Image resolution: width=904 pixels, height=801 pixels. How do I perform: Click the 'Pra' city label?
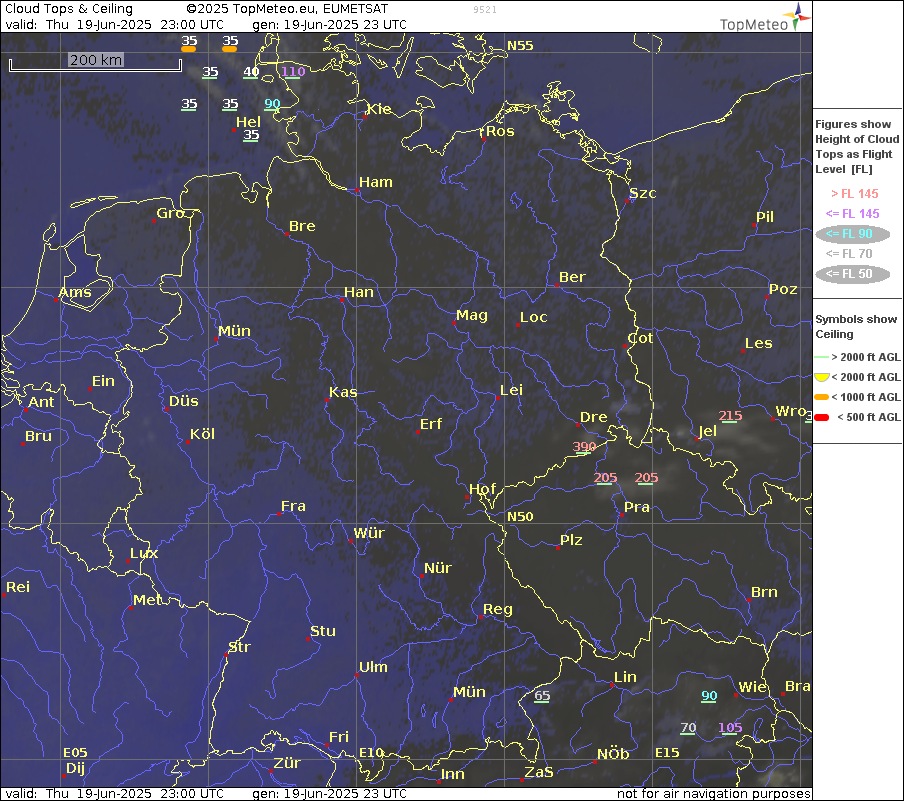[636, 507]
